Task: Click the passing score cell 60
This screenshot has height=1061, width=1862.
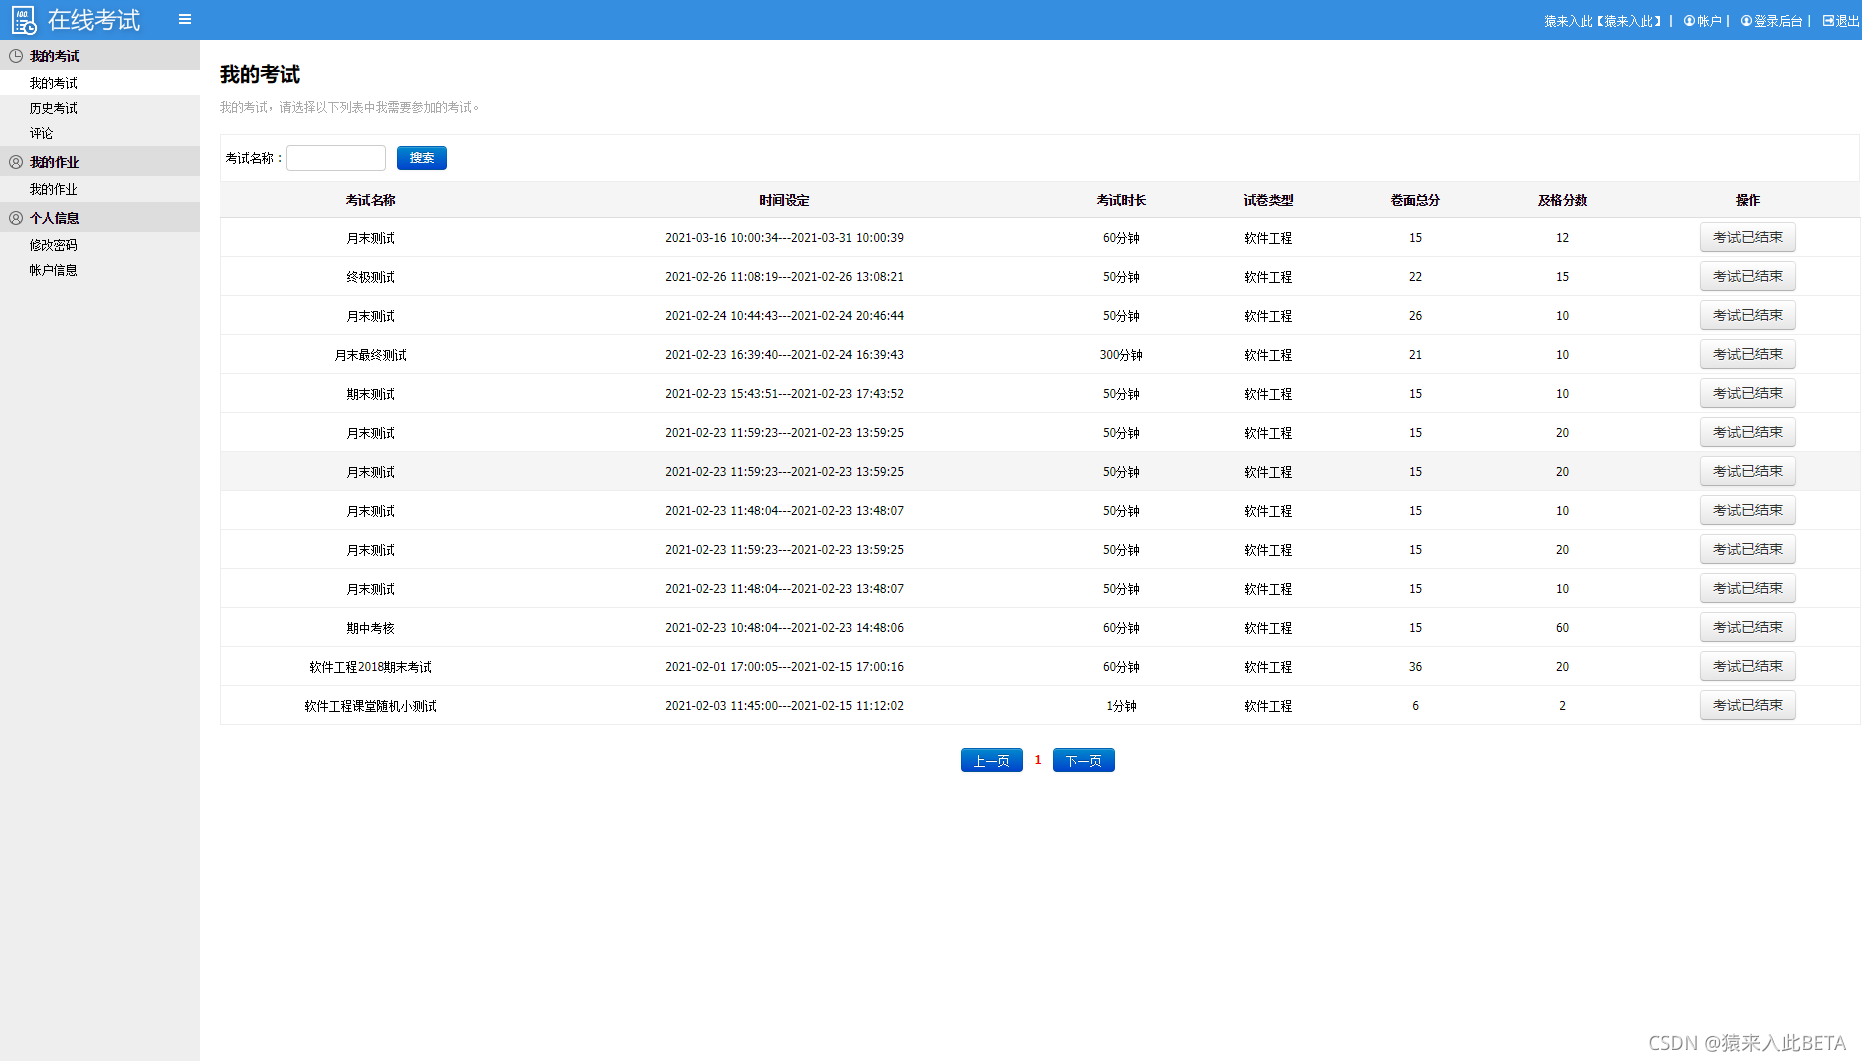Action: (1562, 628)
